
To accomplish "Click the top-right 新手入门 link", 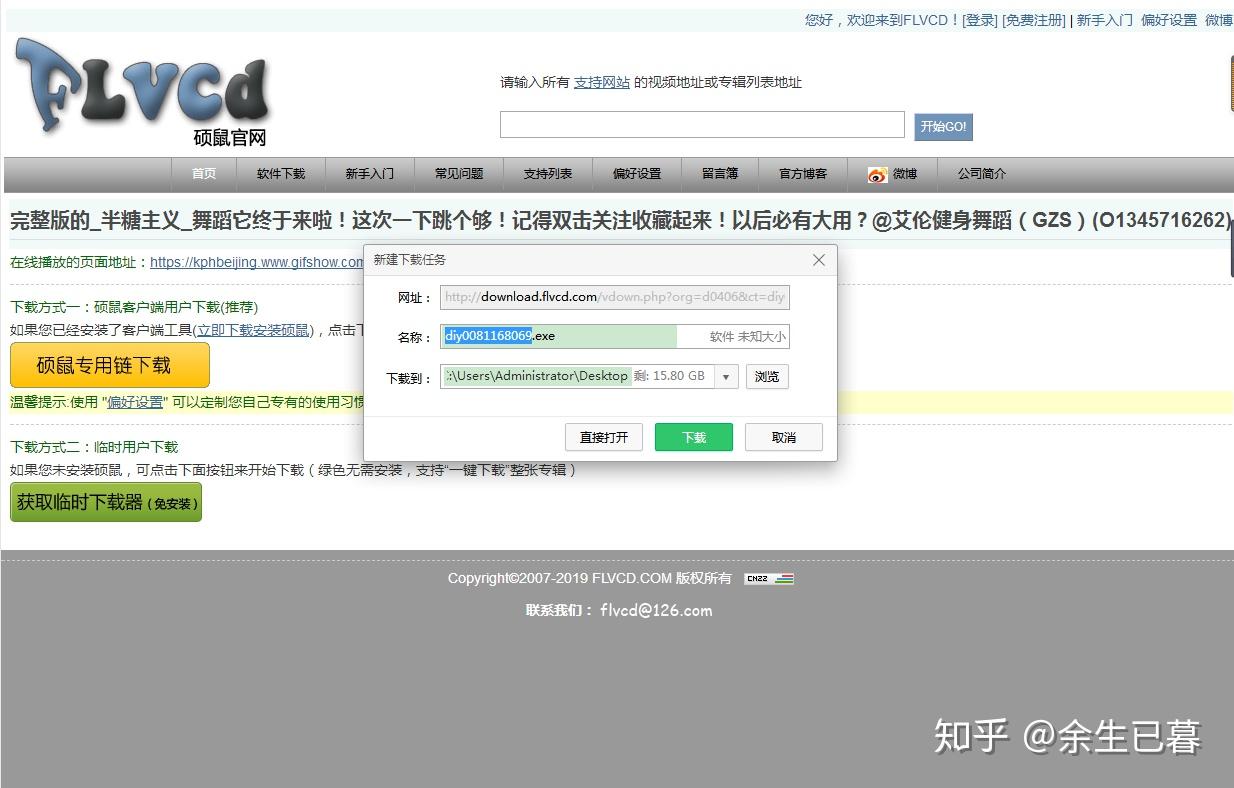I will tap(1105, 20).
